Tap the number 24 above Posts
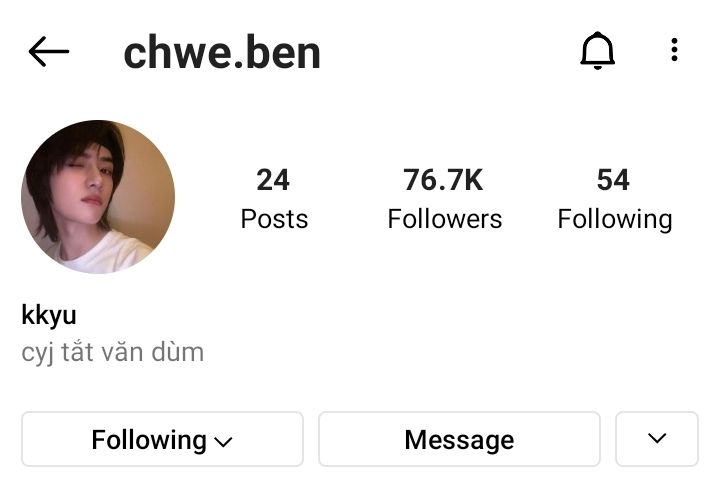Image resolution: width=720 pixels, height=500 pixels. click(x=273, y=180)
